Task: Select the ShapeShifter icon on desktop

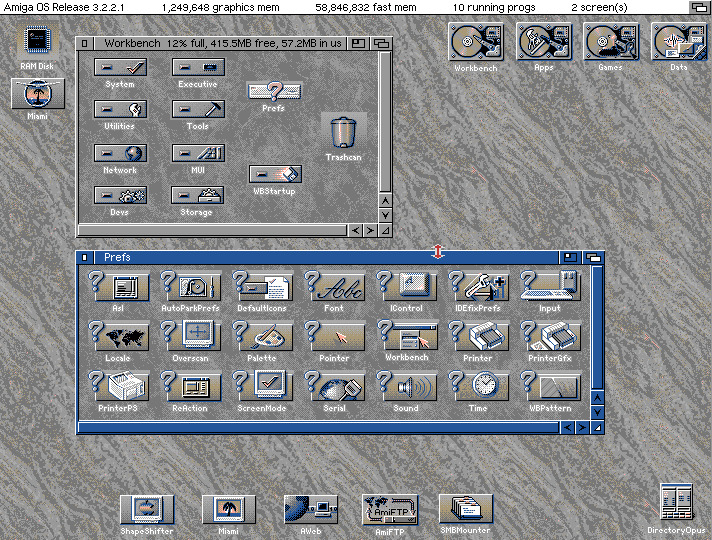Action: [147, 510]
